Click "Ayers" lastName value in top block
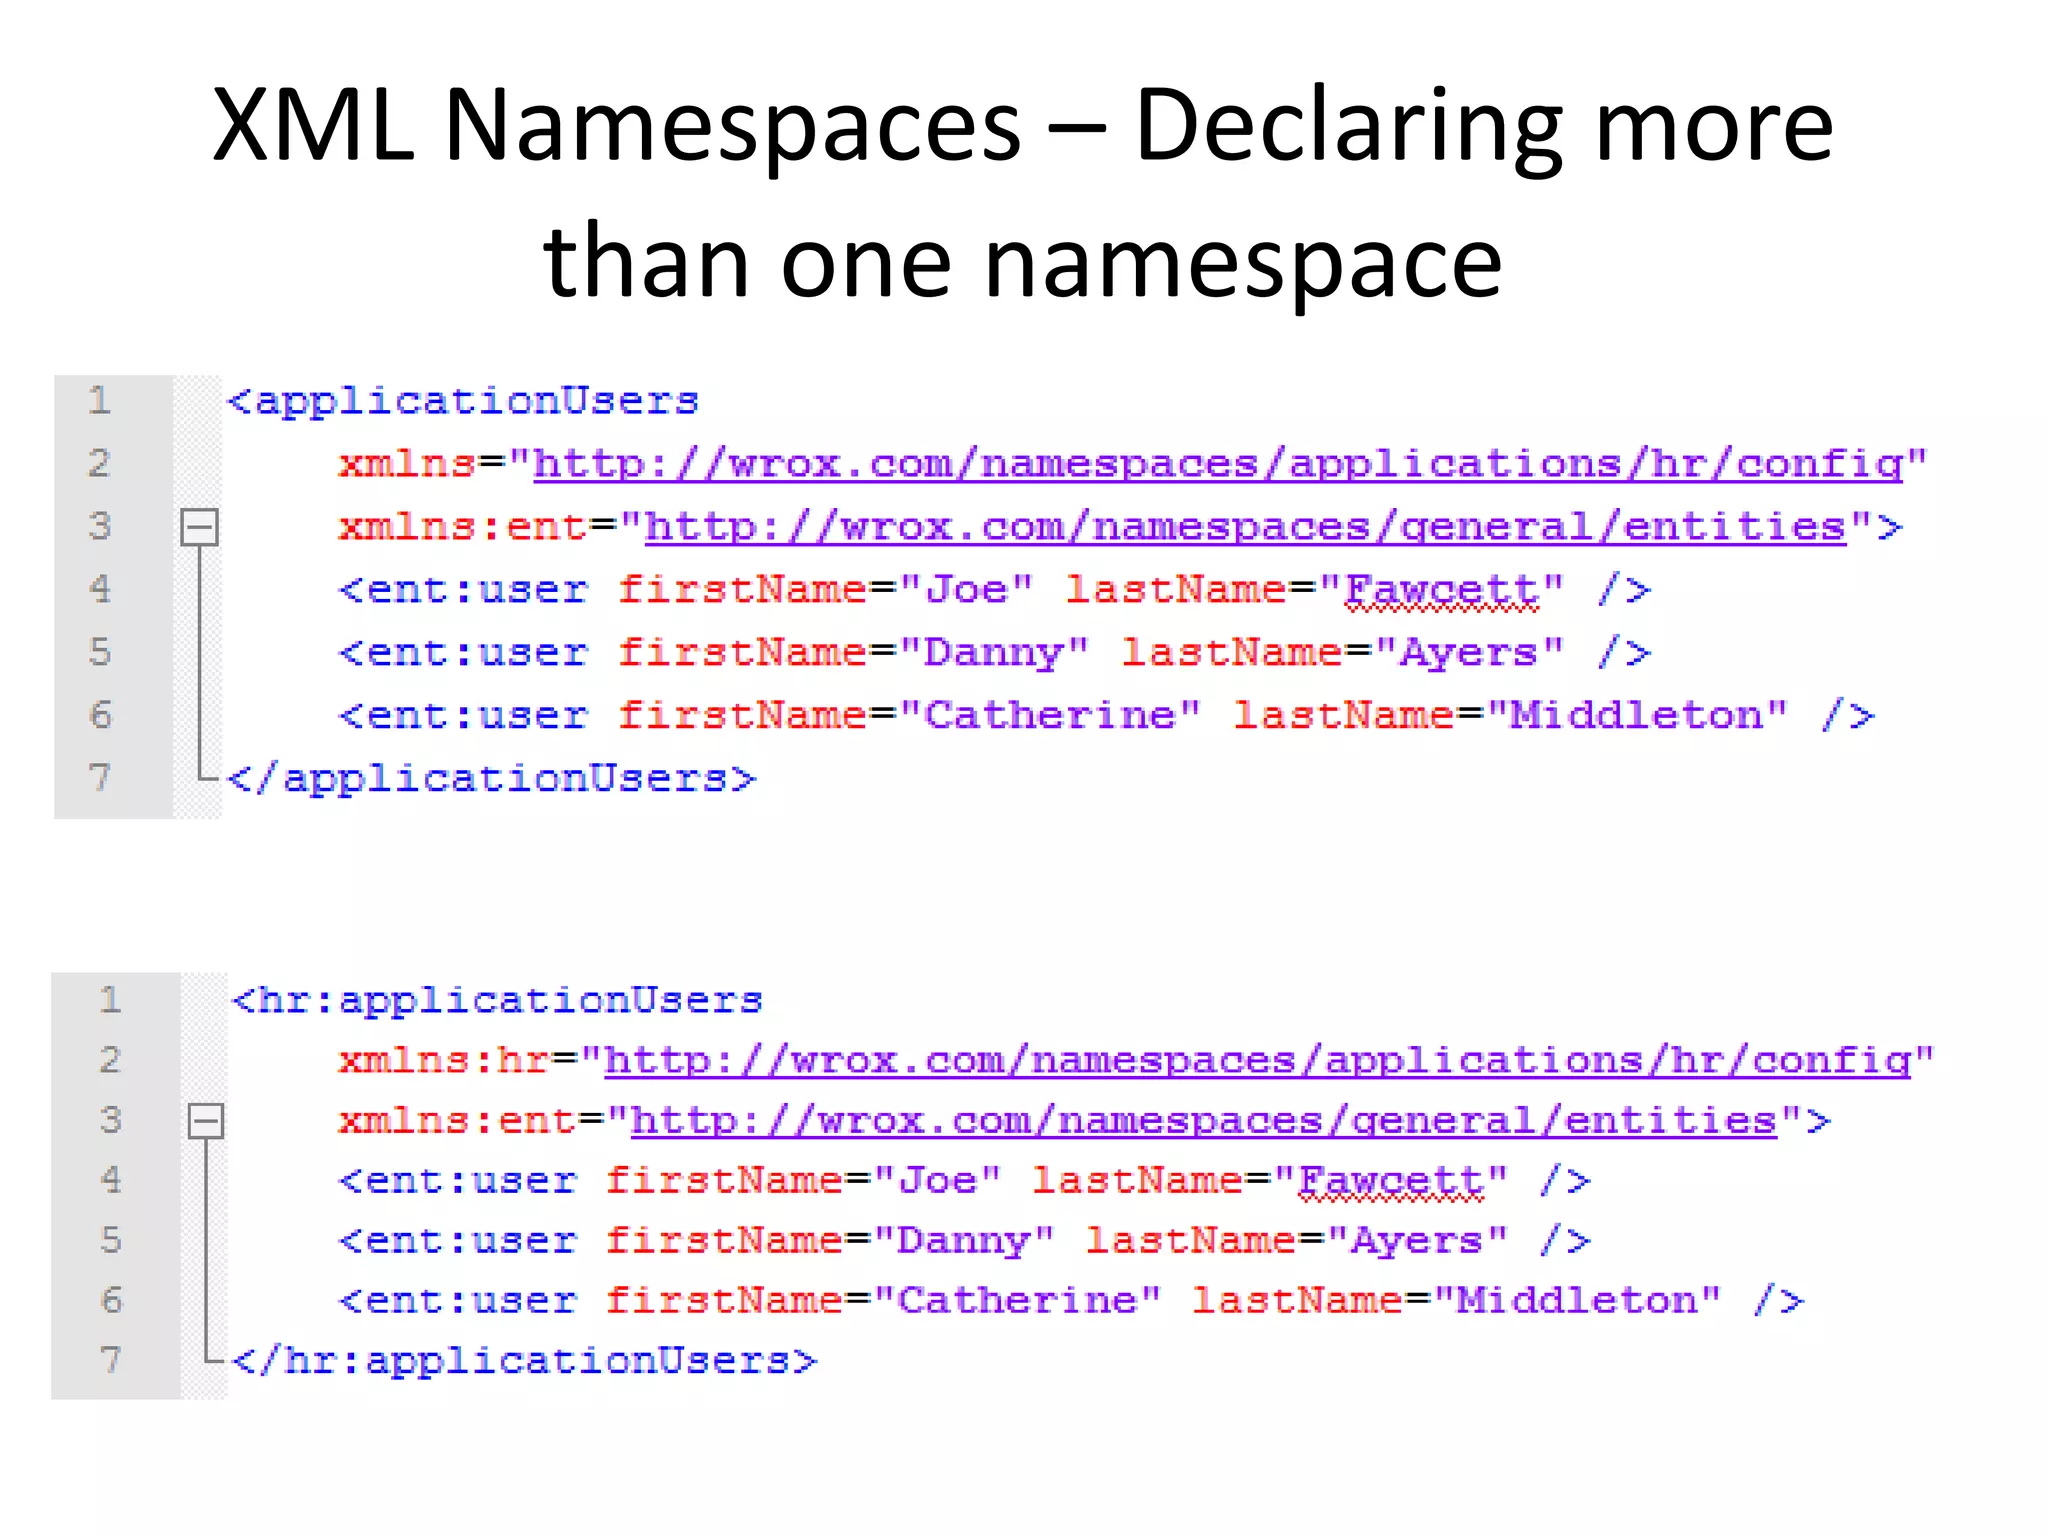The image size is (2048, 1536). point(1469,653)
